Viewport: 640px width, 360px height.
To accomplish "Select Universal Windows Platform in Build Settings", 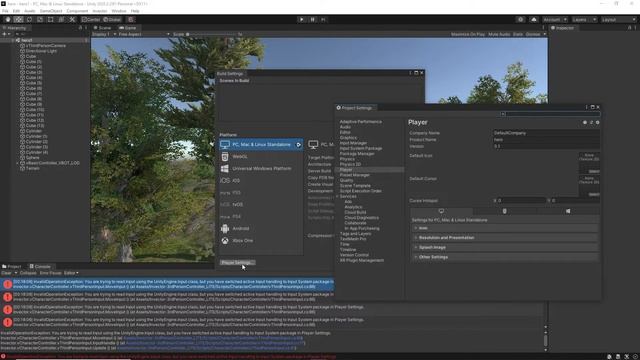I will tap(261, 168).
